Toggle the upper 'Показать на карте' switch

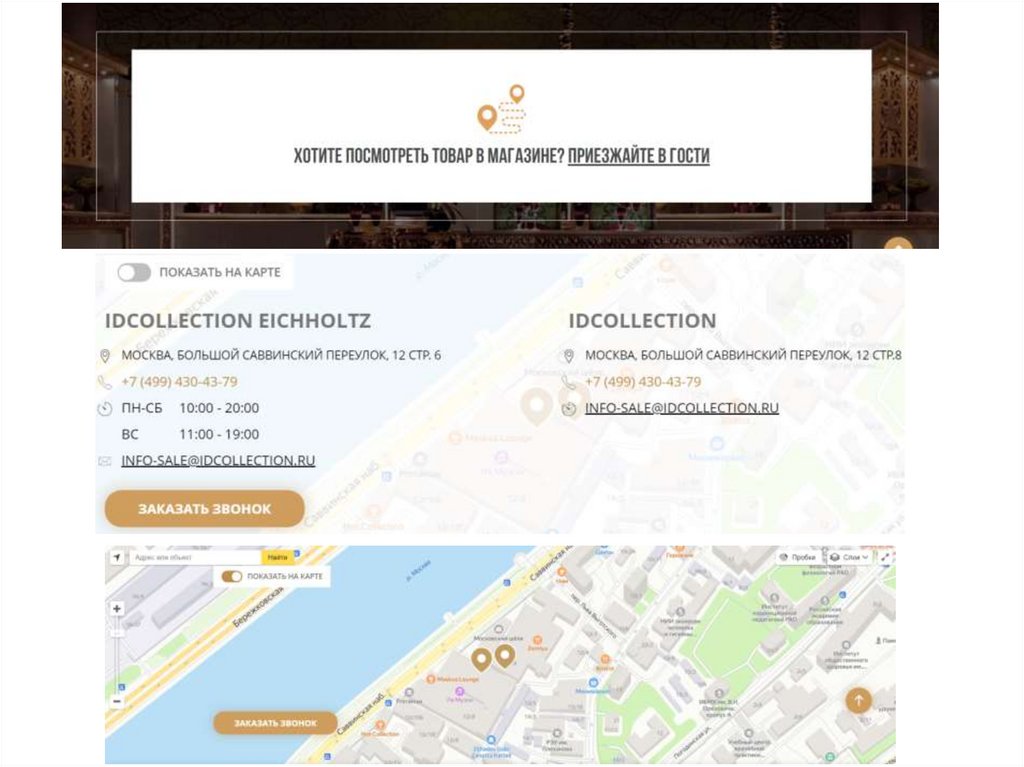[x=134, y=272]
